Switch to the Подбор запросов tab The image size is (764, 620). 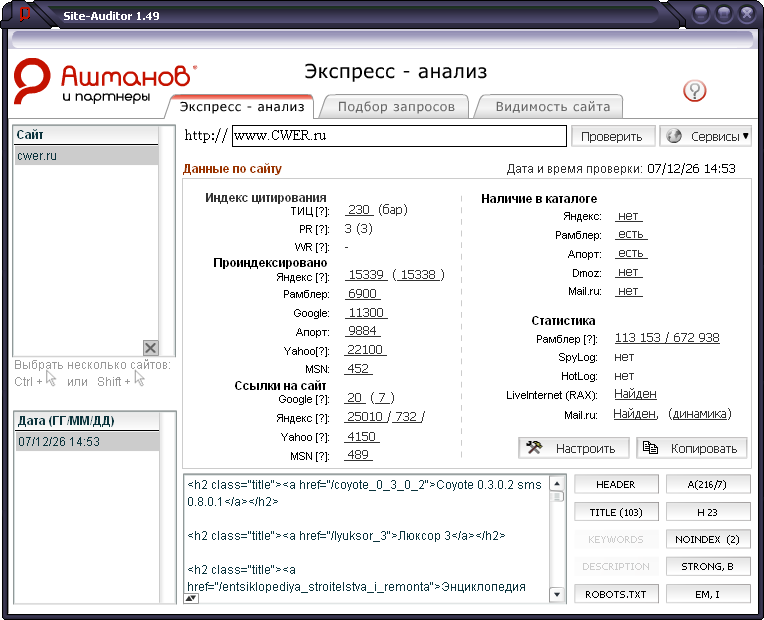click(x=396, y=106)
